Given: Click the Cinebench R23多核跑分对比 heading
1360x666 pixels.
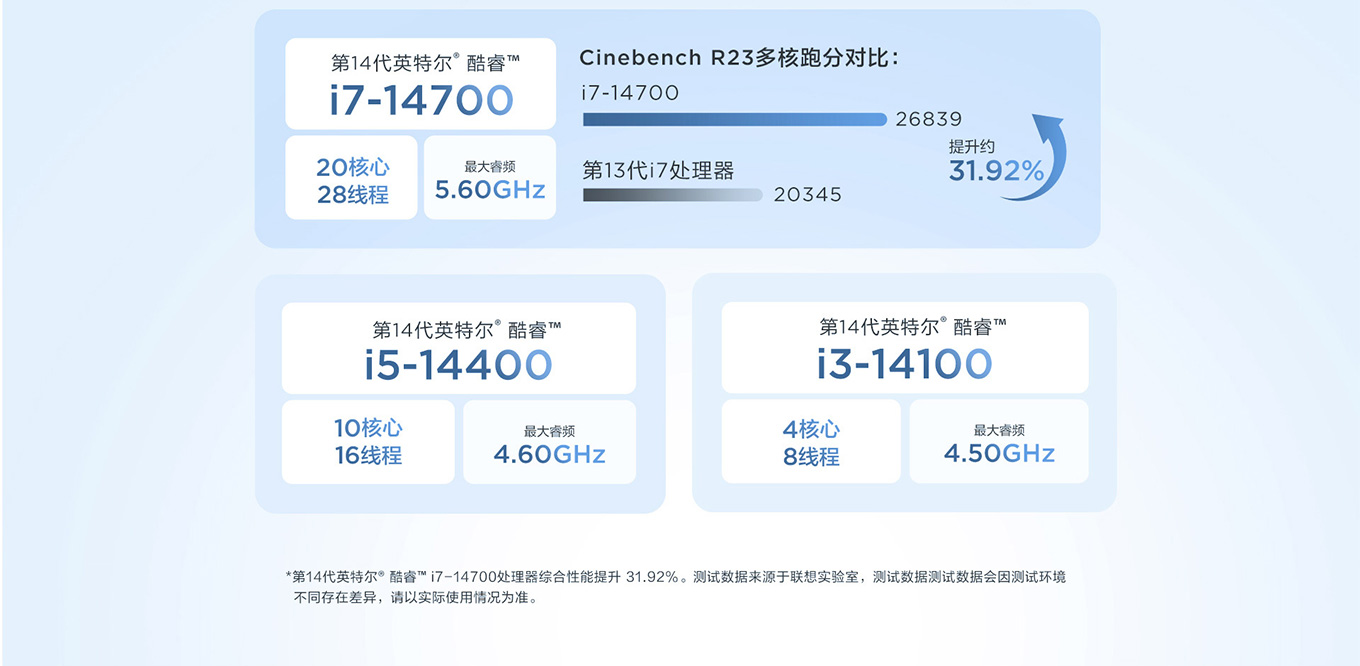Looking at the screenshot, I should click(739, 58).
